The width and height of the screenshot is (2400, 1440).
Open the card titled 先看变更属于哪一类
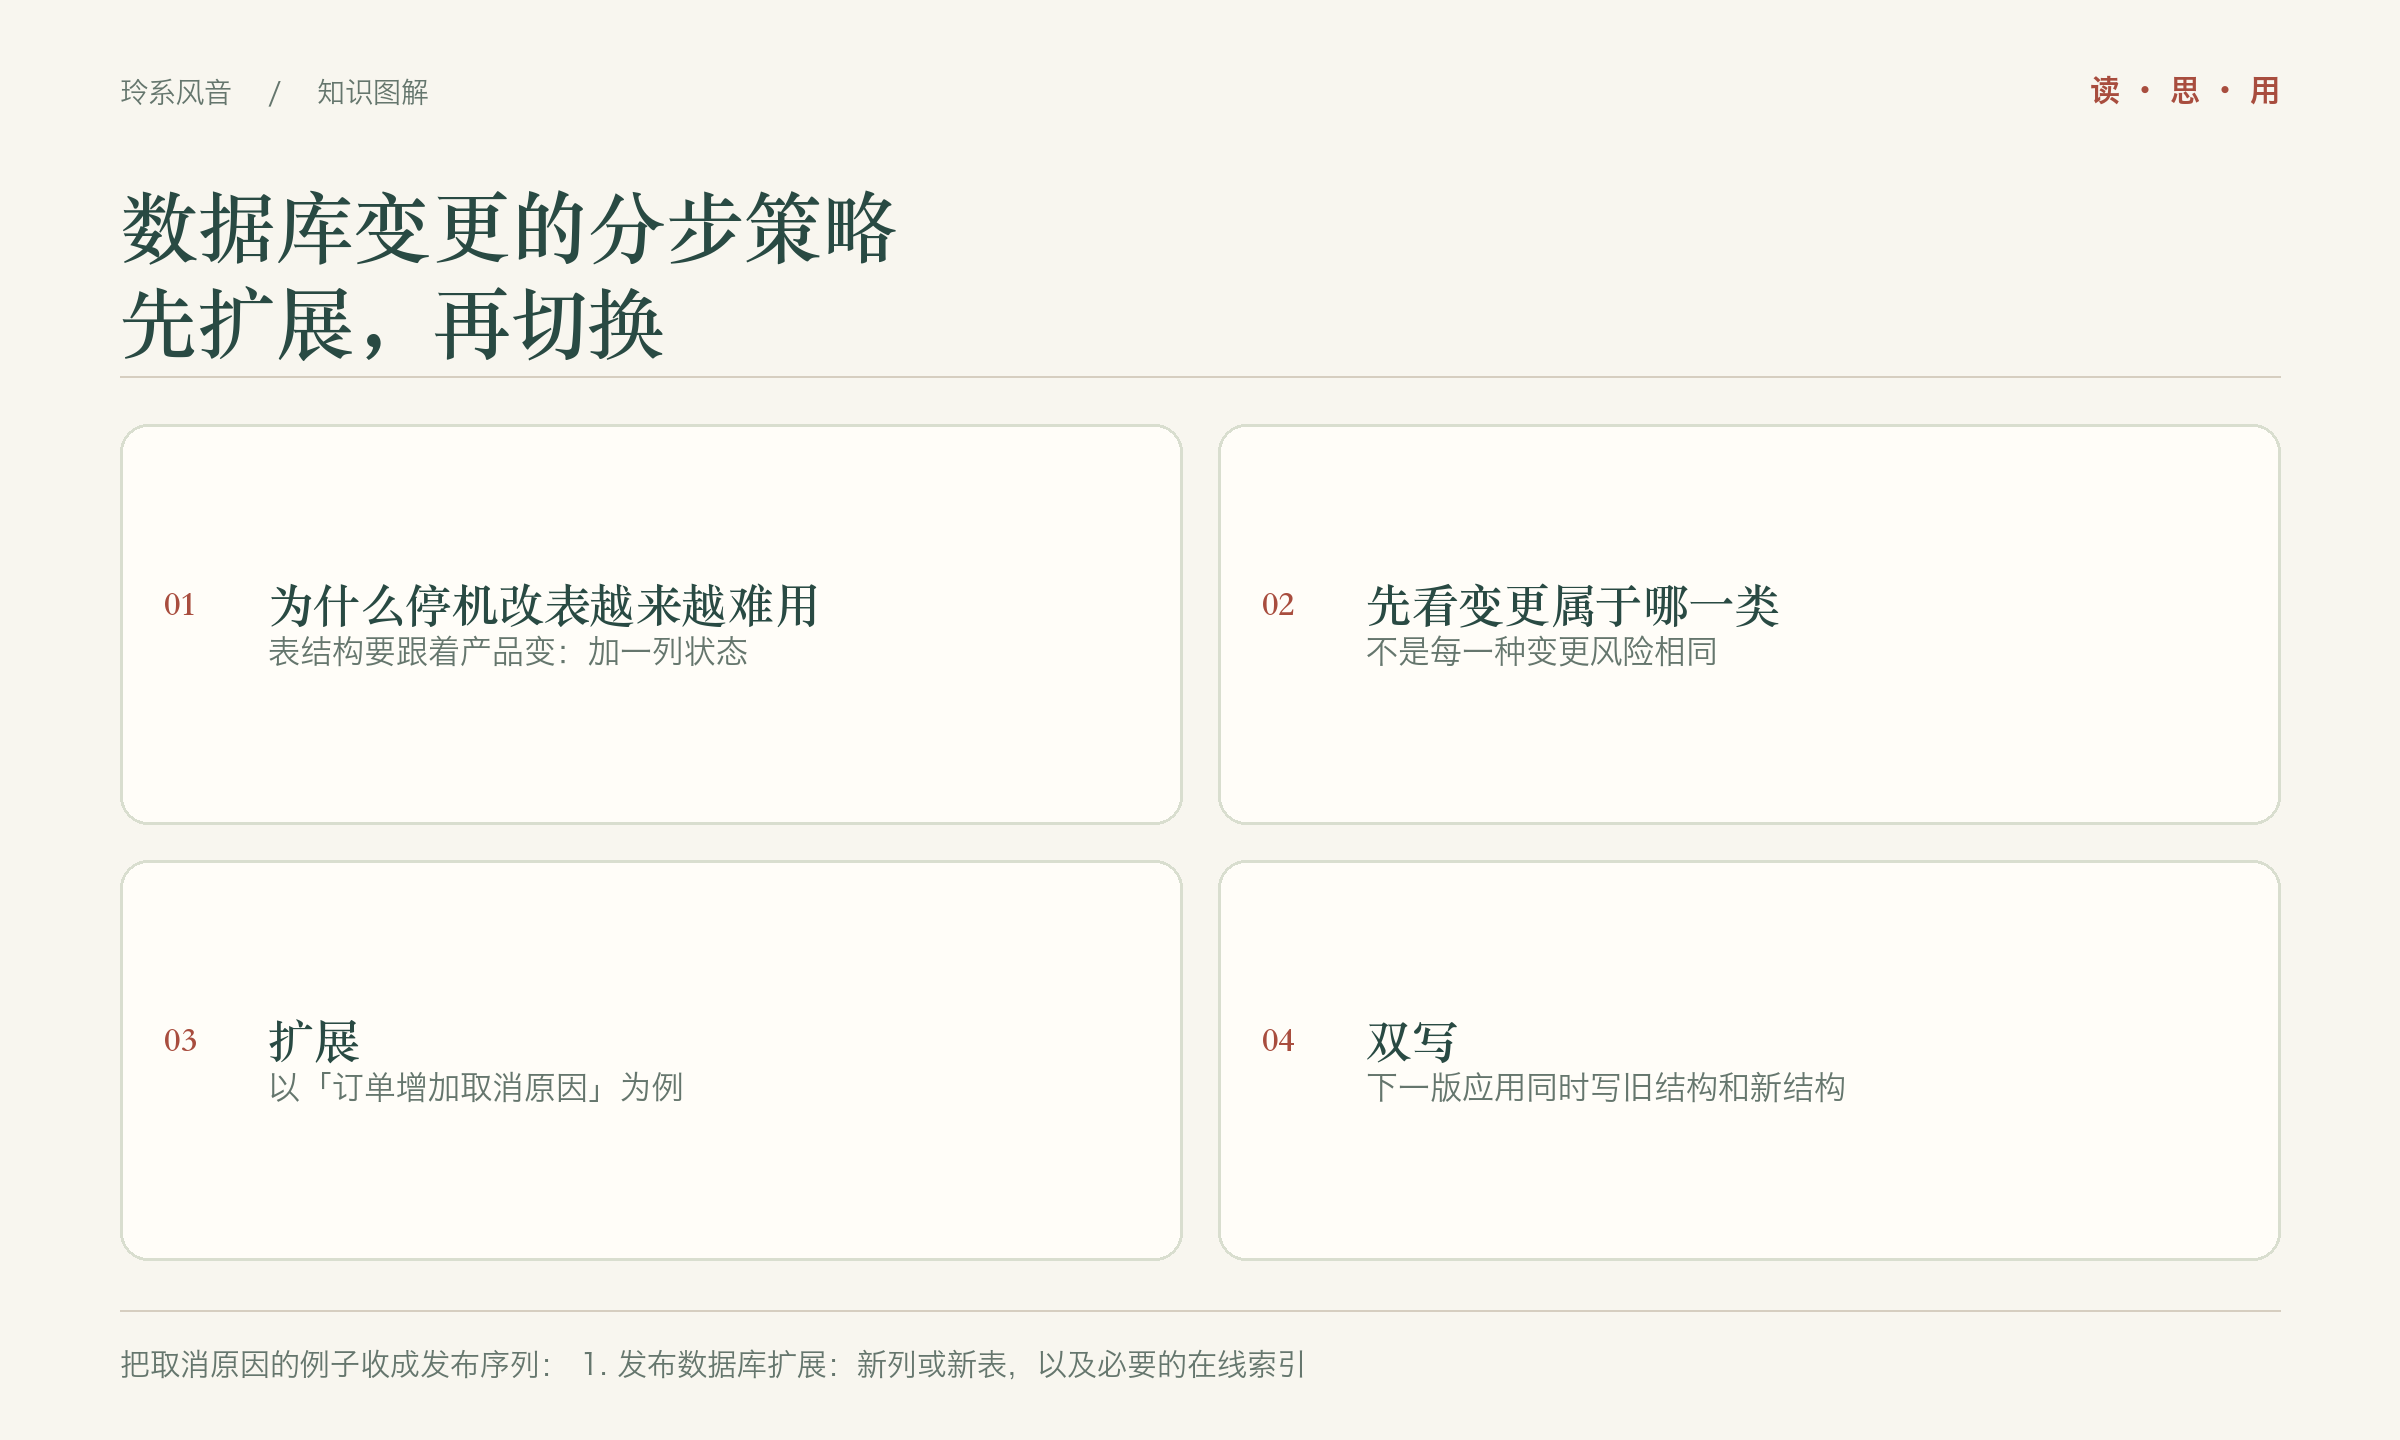pos(1749,624)
